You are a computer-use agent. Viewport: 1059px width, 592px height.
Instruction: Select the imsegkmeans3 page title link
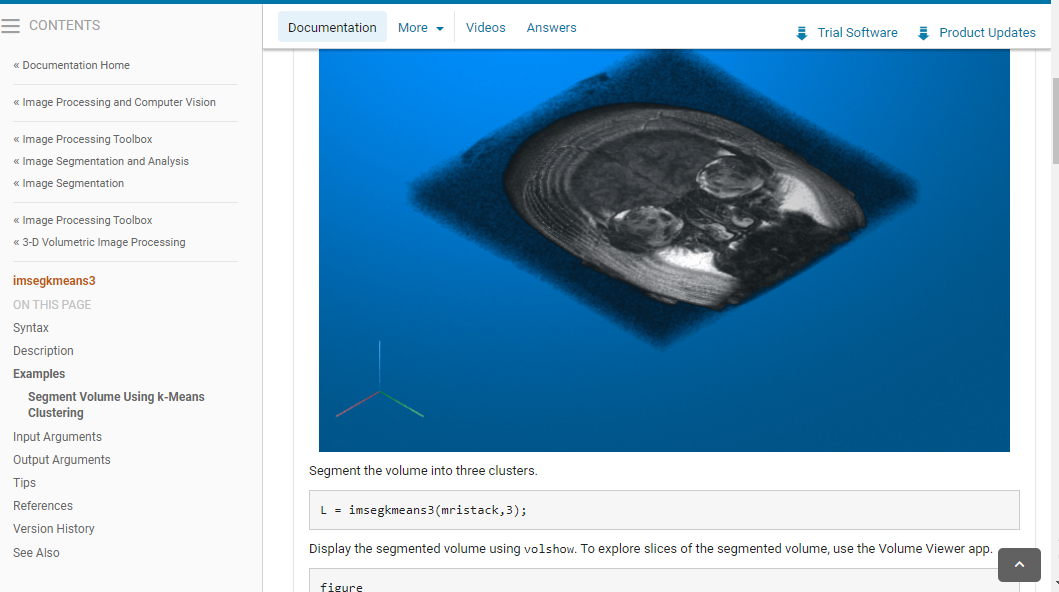pos(54,281)
